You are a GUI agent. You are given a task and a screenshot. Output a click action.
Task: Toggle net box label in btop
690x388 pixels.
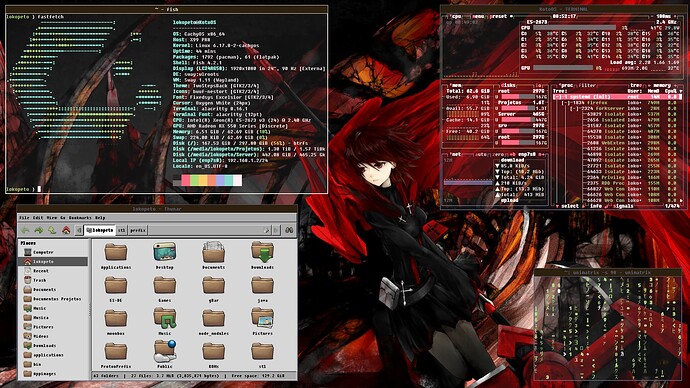tap(456, 154)
